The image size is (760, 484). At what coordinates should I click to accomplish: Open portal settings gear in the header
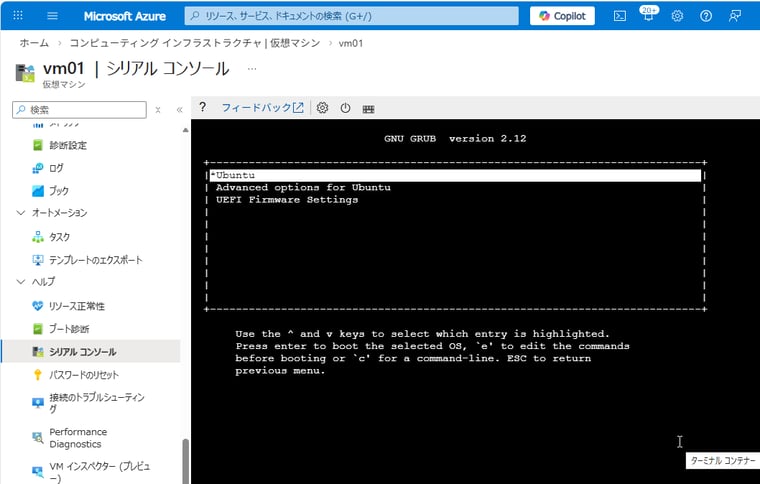pyautogui.click(x=677, y=16)
